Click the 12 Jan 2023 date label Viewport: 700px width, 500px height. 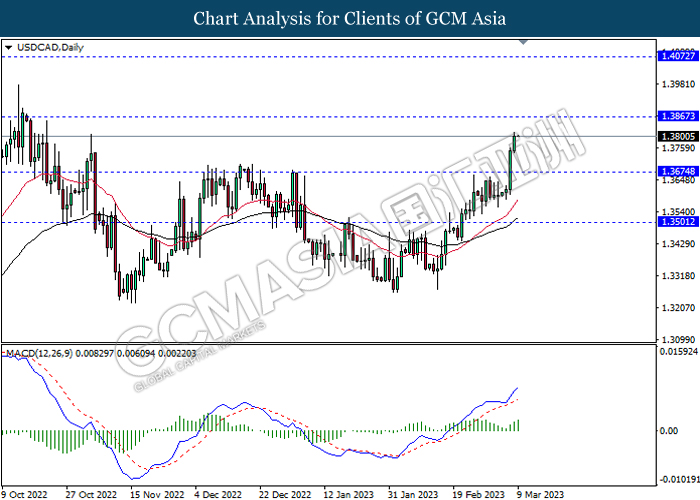click(349, 494)
